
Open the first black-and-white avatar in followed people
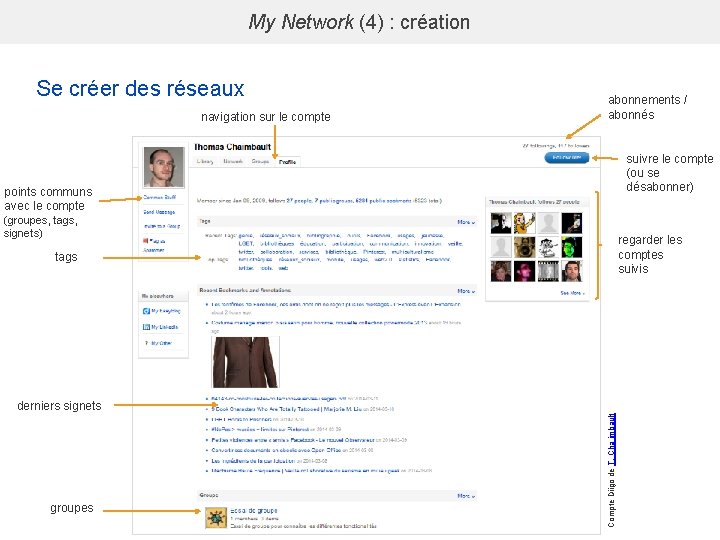501,223
